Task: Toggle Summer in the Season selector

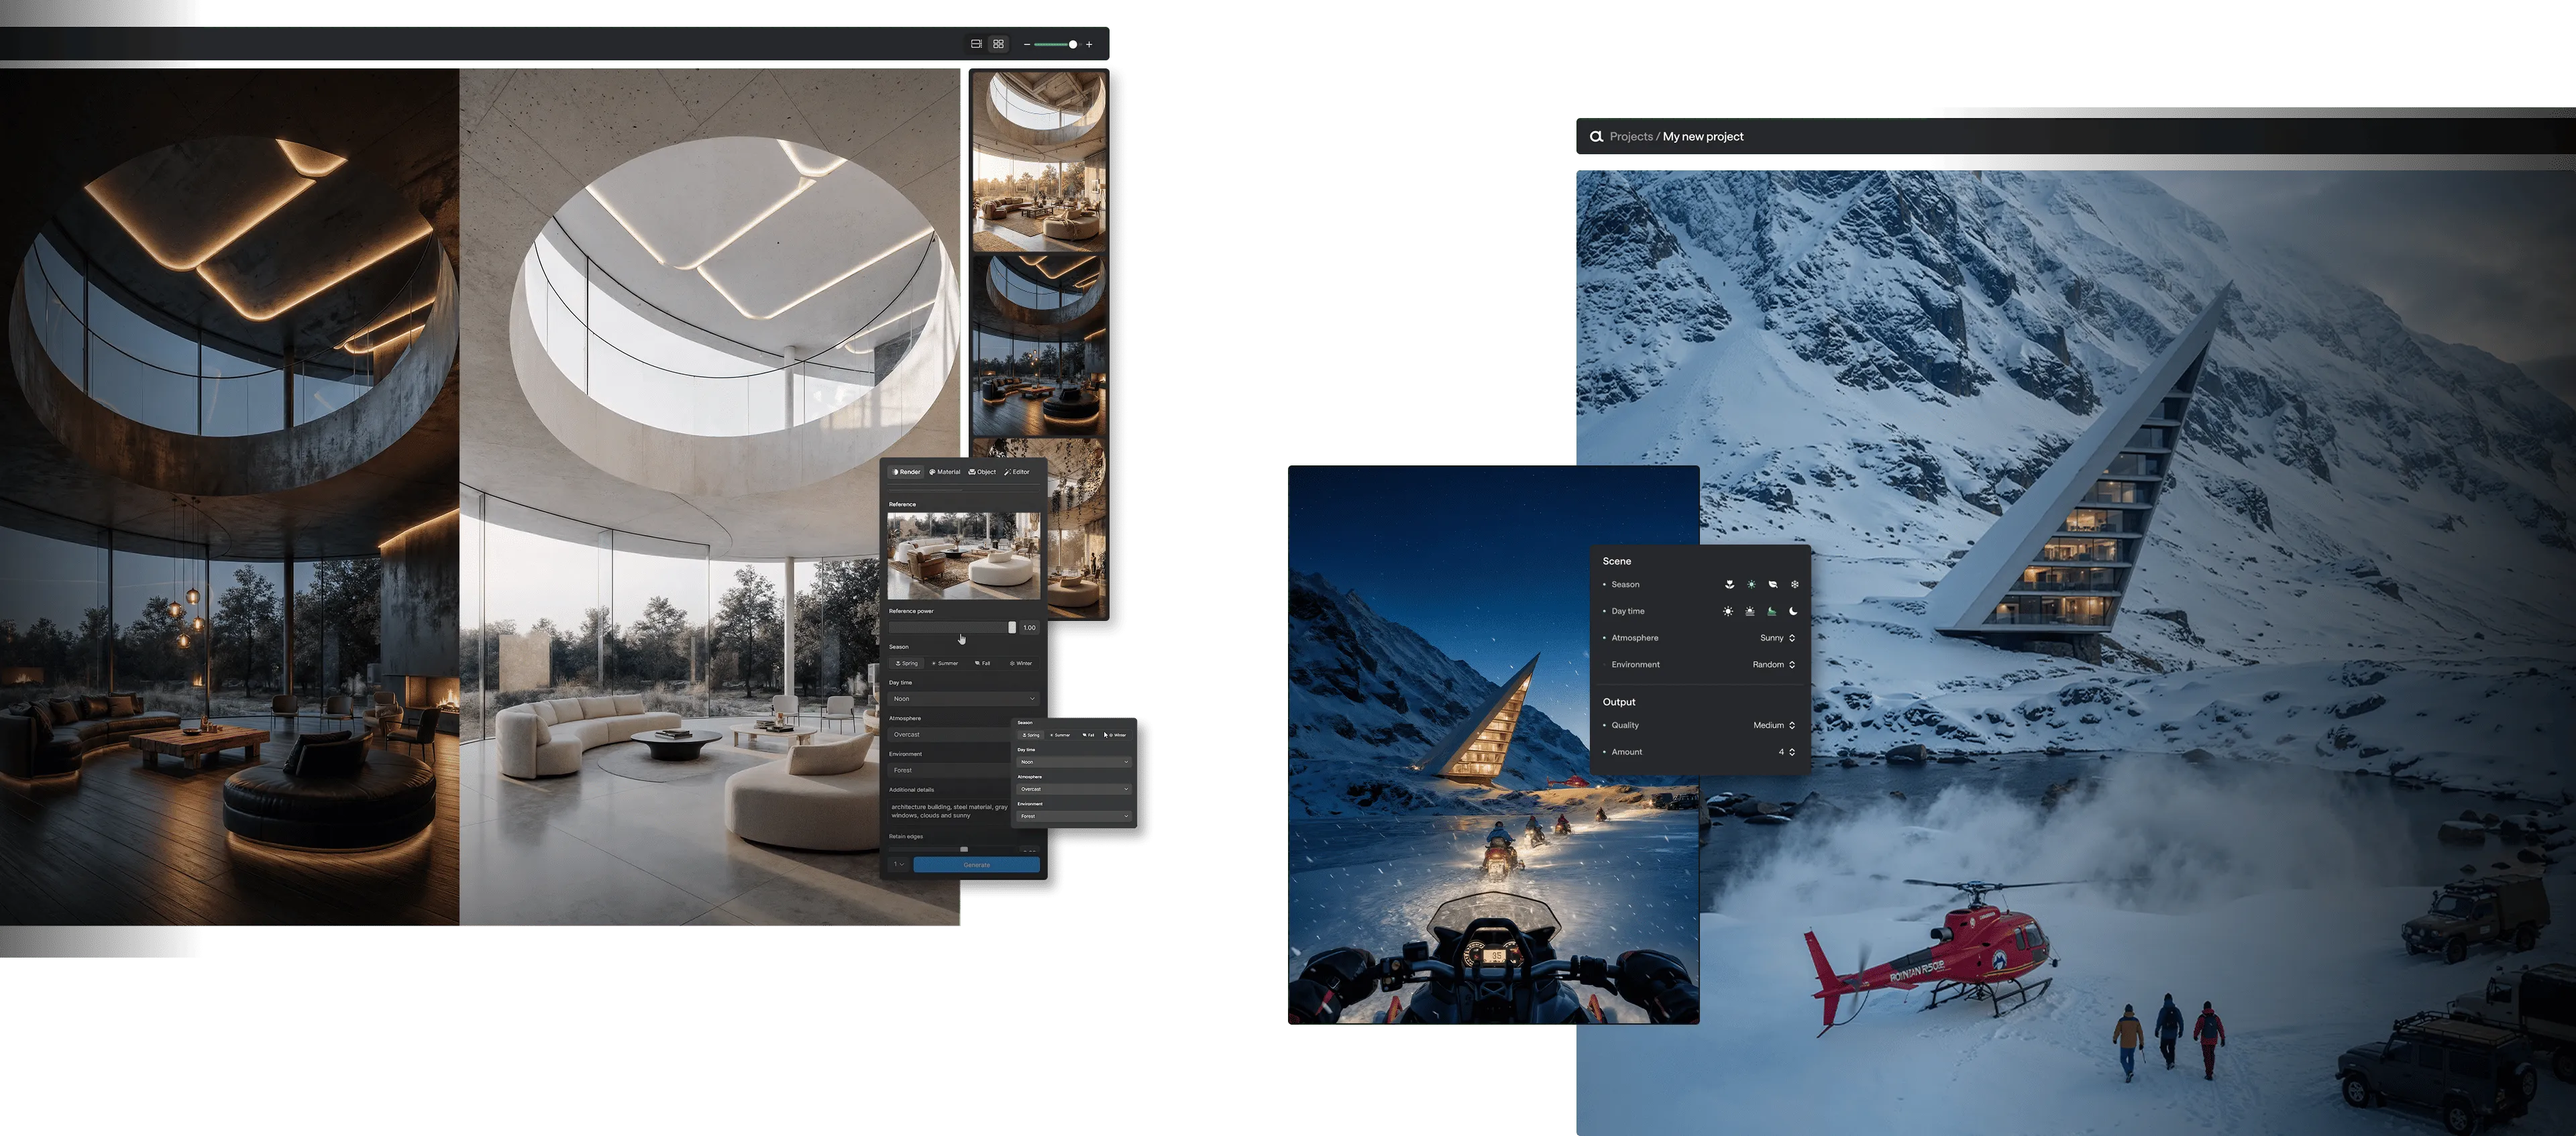Action: [x=945, y=663]
